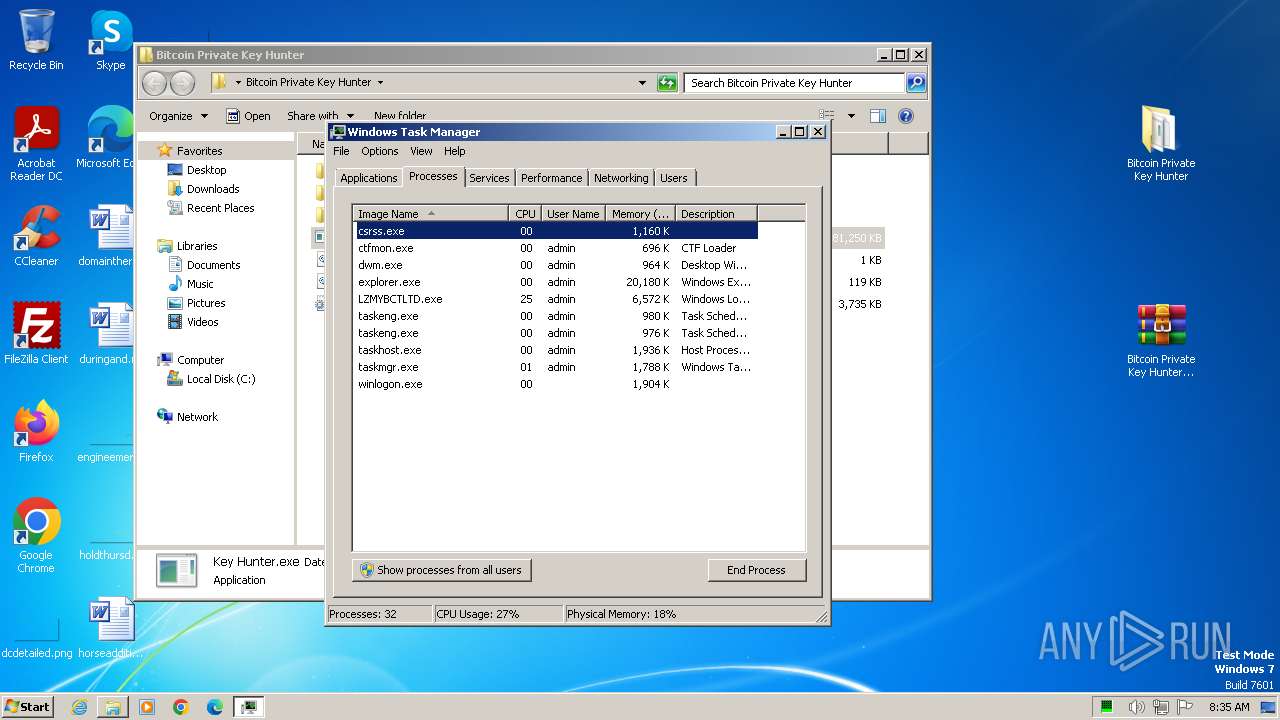The height and width of the screenshot is (720, 1280).
Task: Click the Start button
Action: [27, 707]
